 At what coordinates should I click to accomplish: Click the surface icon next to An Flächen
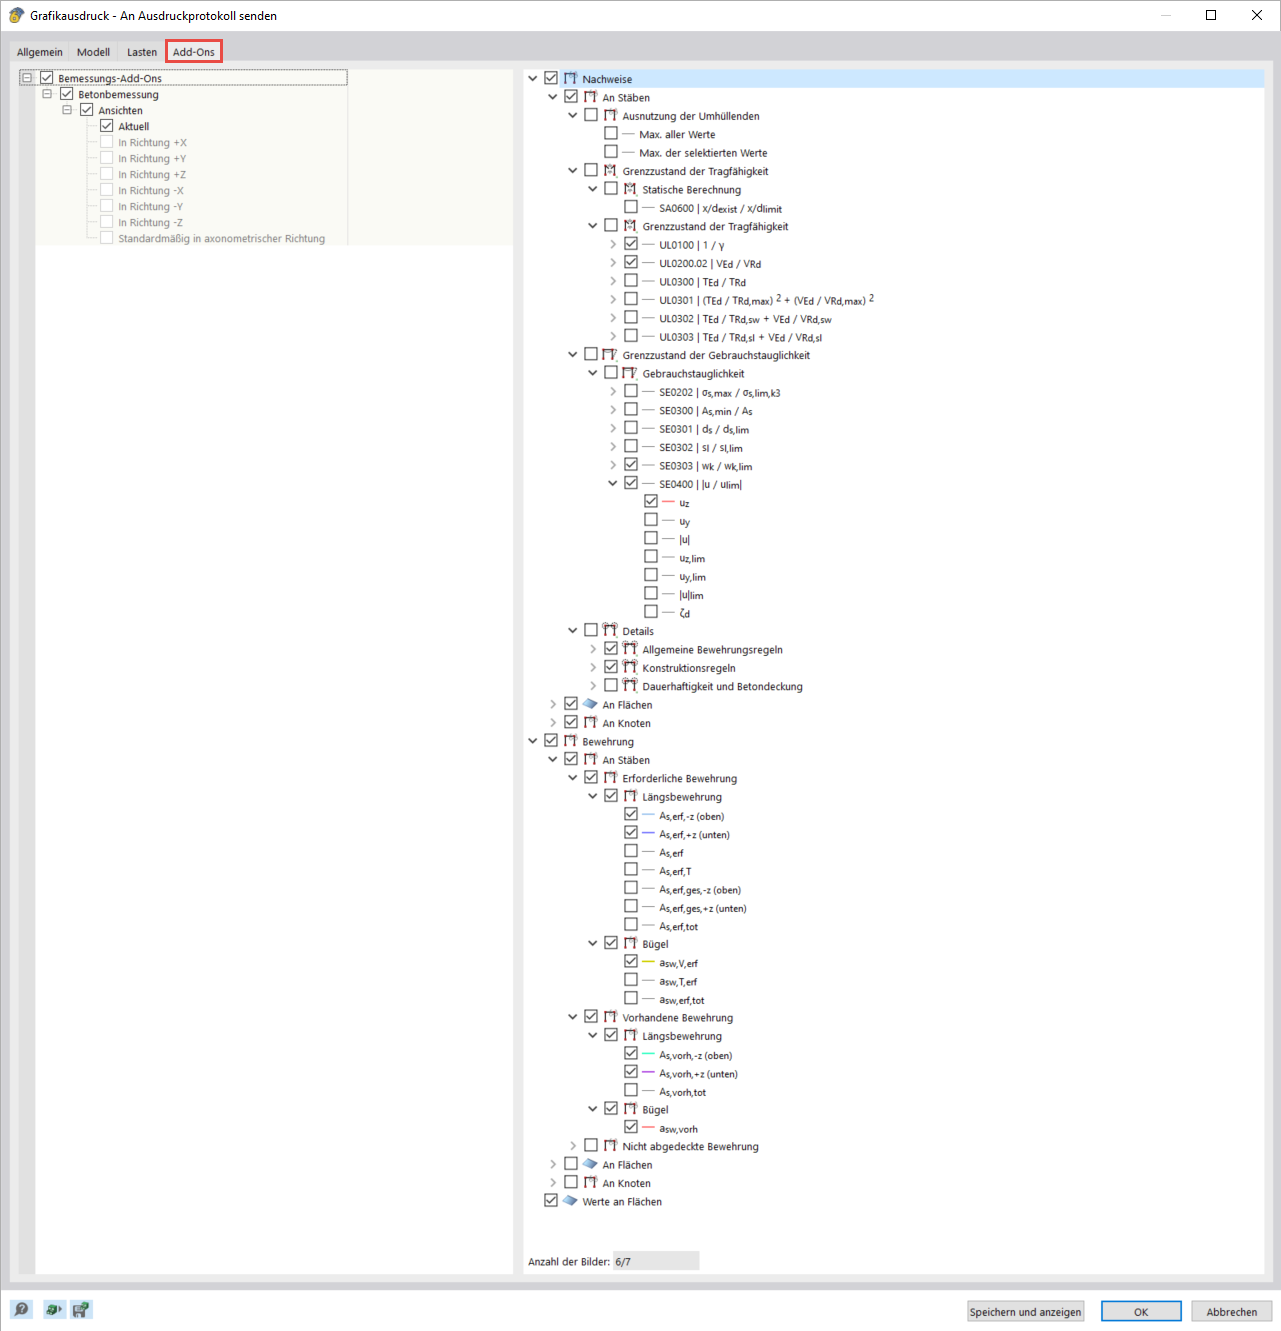coord(590,704)
